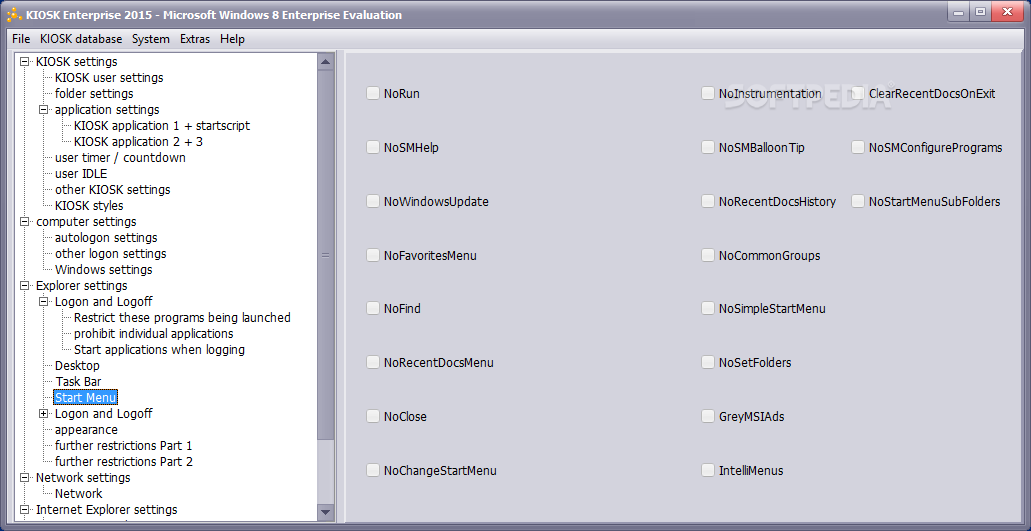This screenshot has width=1031, height=531.
Task: Check NoRecentDocsMenu option
Action: 373,362
